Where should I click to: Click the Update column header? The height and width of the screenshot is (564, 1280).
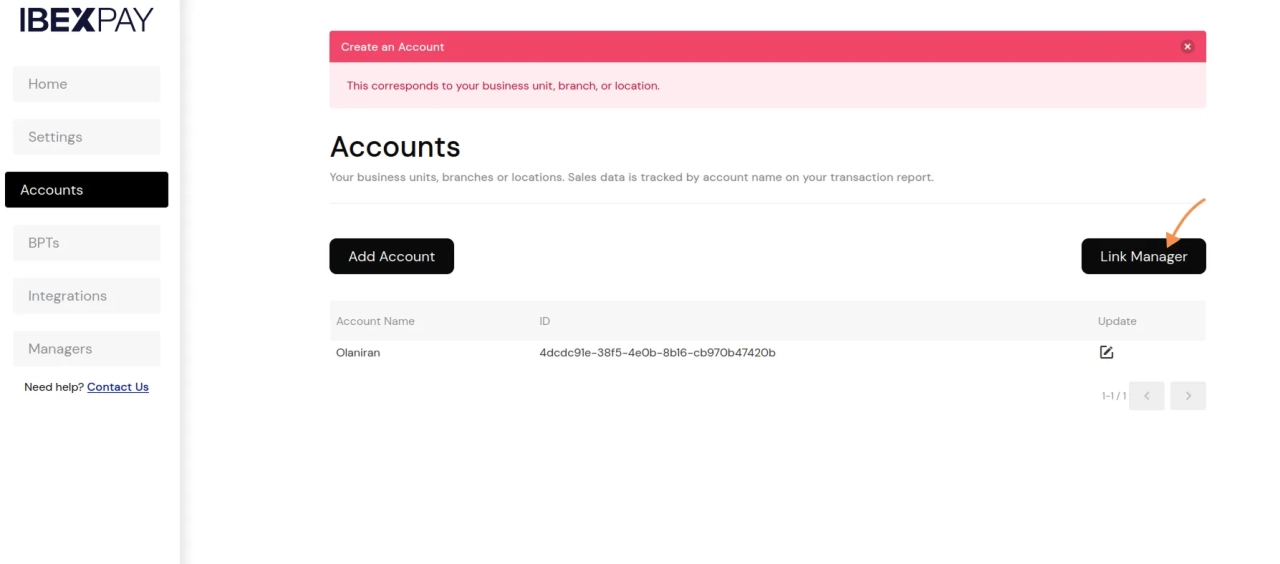(1117, 321)
